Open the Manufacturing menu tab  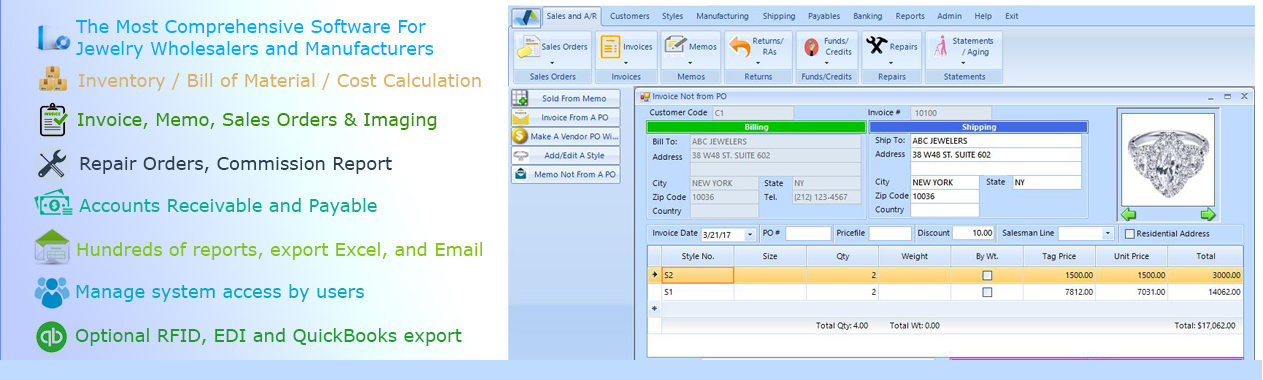722,16
